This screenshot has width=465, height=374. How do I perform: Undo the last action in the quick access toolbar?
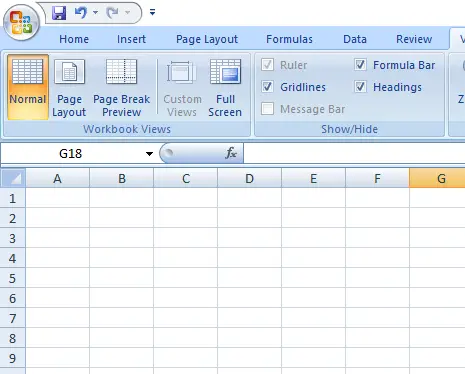(x=81, y=13)
